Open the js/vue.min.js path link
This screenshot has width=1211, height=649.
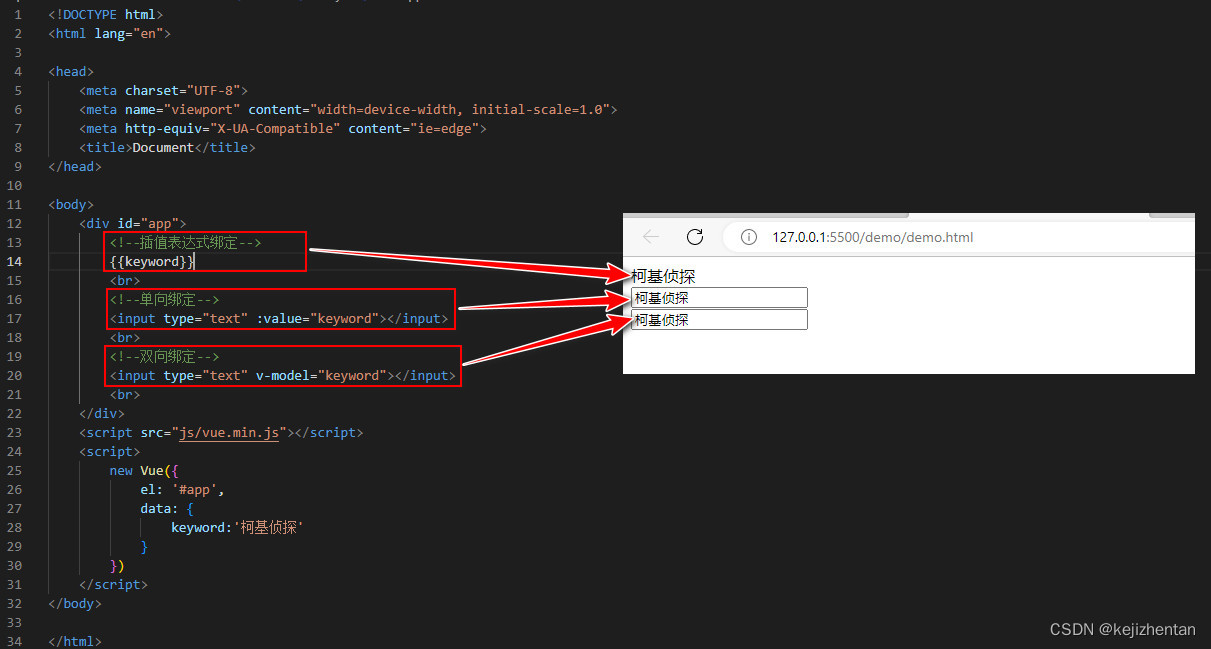(x=229, y=432)
